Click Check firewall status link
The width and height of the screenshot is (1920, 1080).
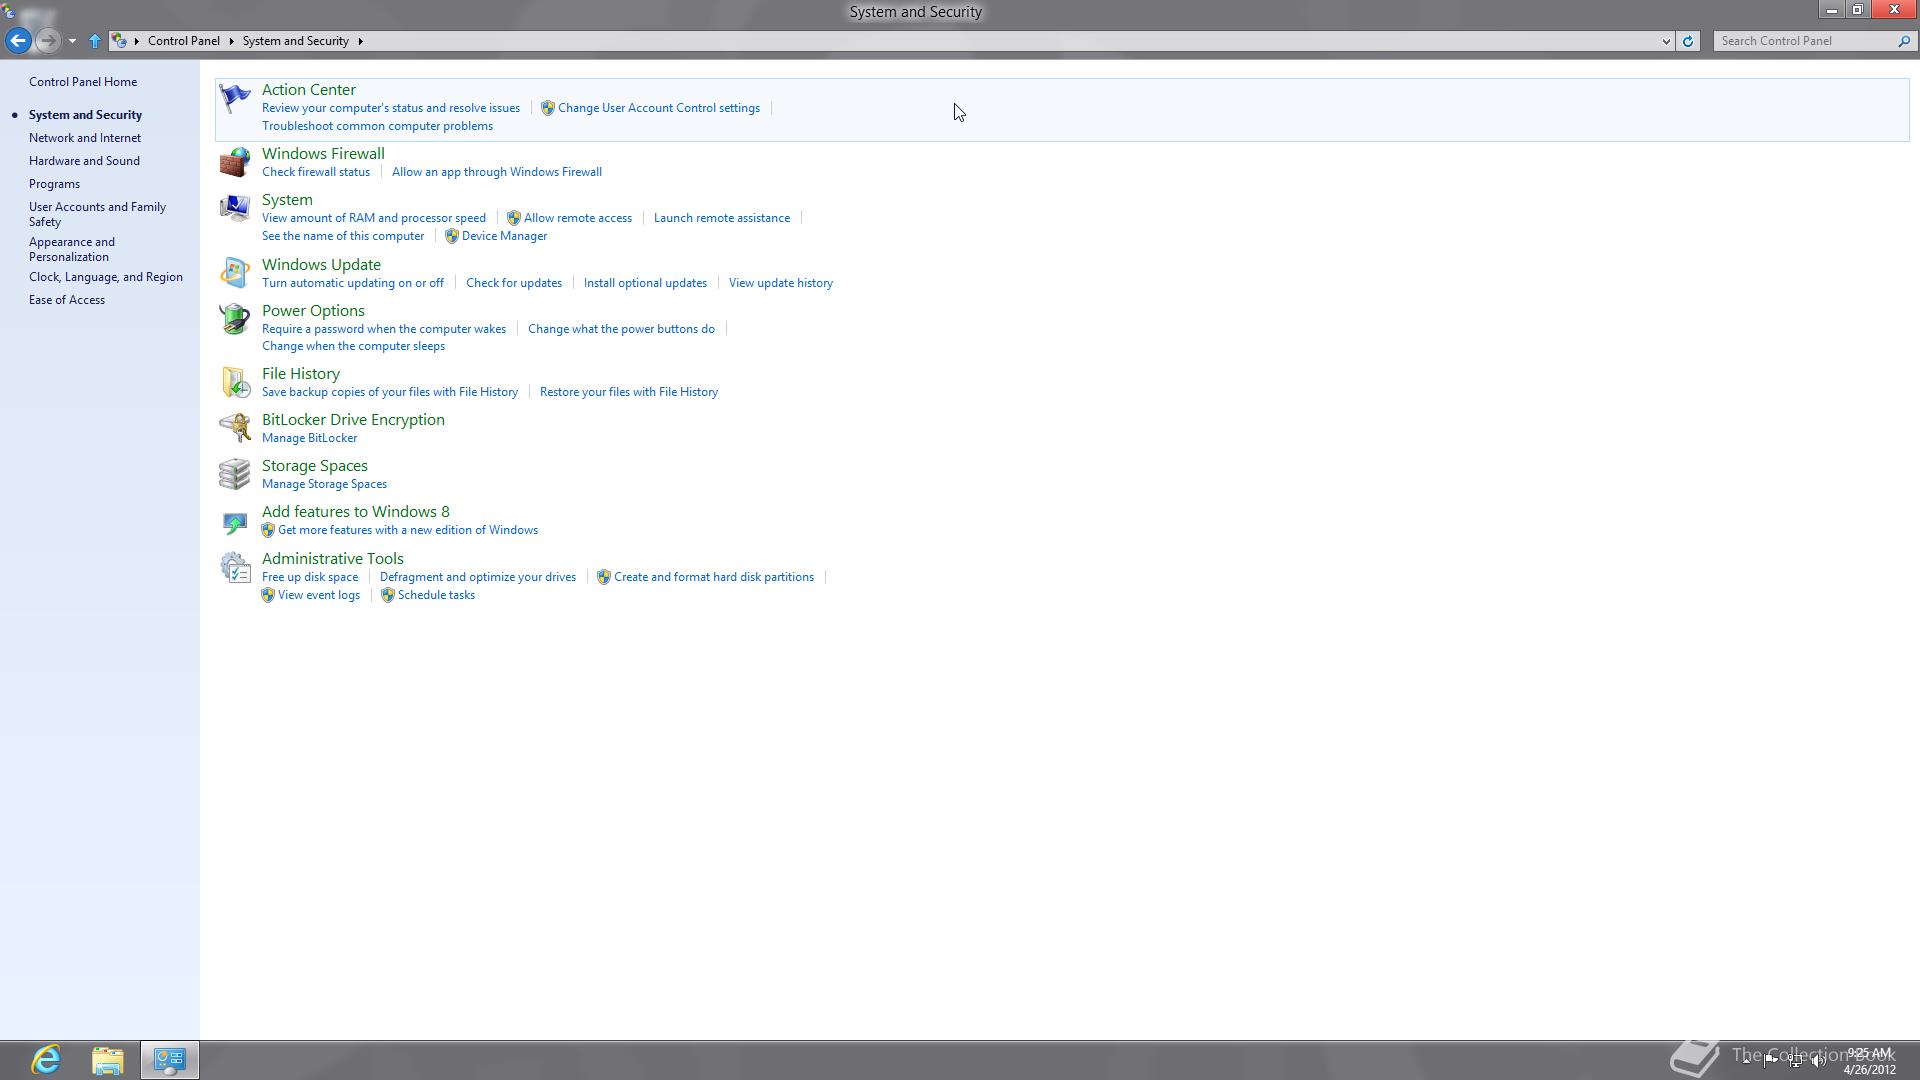click(x=316, y=172)
